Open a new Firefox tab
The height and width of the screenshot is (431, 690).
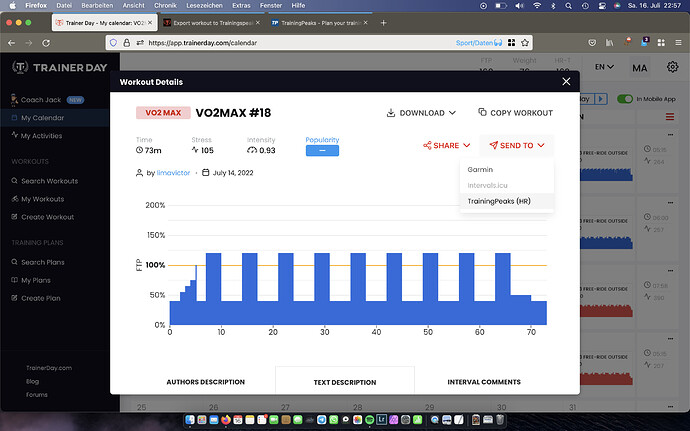click(383, 23)
